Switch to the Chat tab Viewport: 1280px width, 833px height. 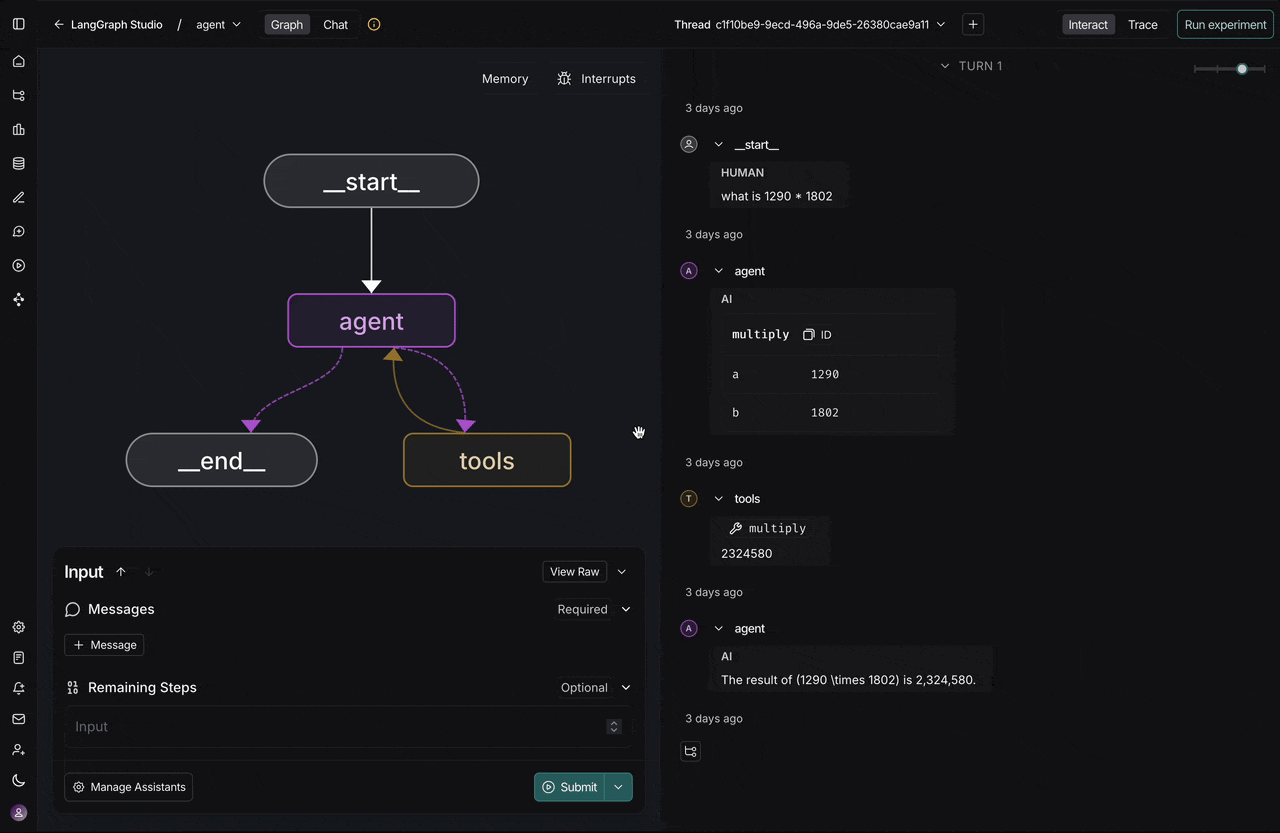[x=335, y=24]
